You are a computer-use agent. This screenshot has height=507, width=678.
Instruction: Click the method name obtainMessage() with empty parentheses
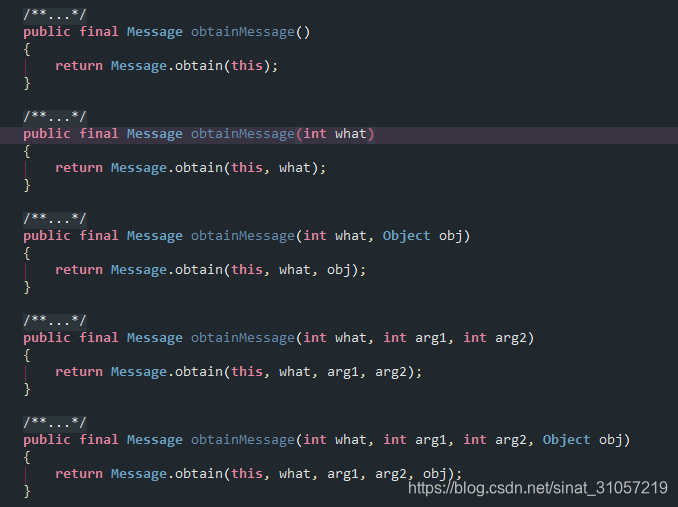(x=243, y=32)
